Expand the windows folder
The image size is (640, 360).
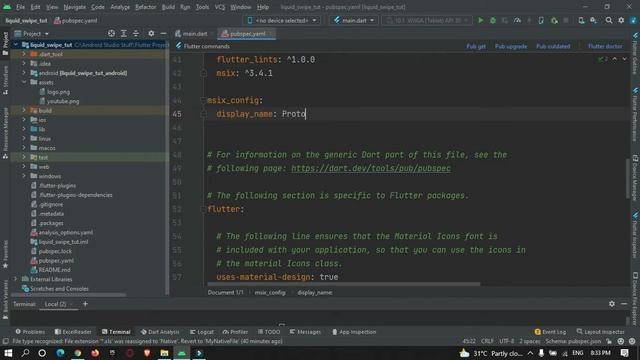click(x=24, y=176)
